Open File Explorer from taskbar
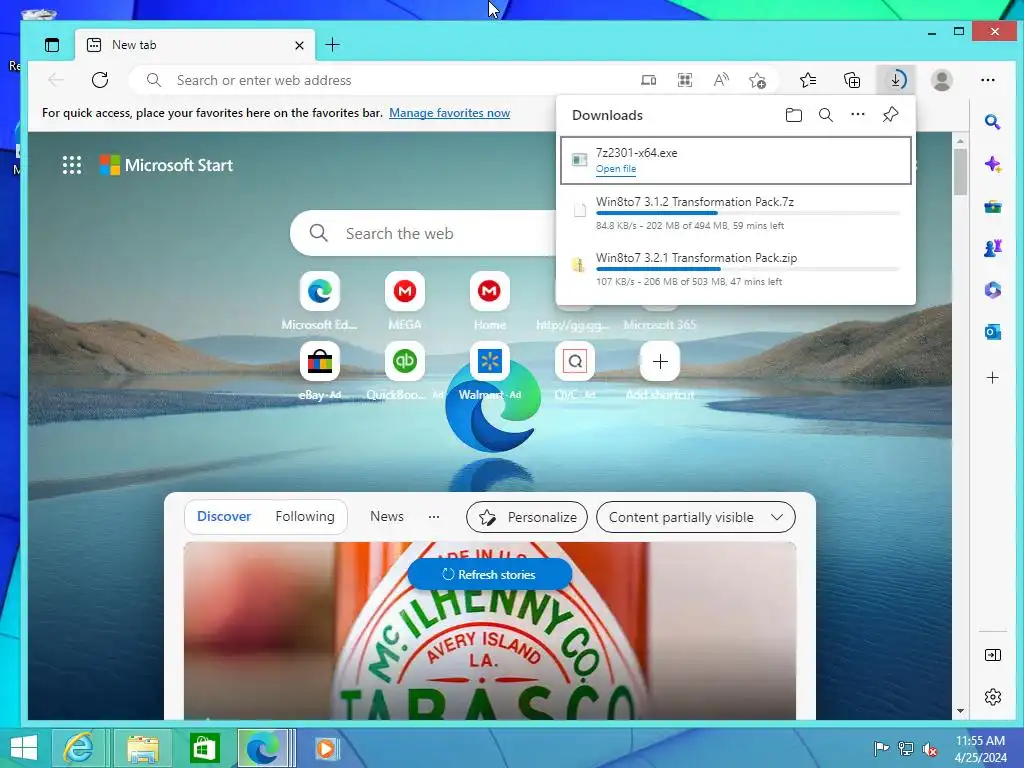Viewport: 1024px width, 768px height. click(142, 748)
